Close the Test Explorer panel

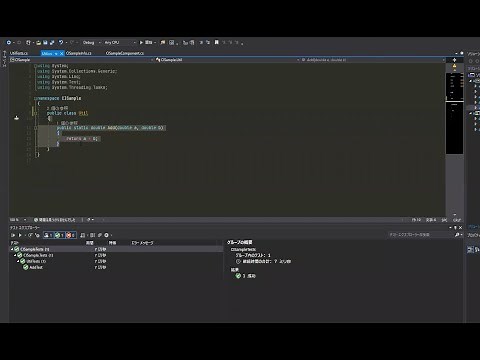click(460, 228)
